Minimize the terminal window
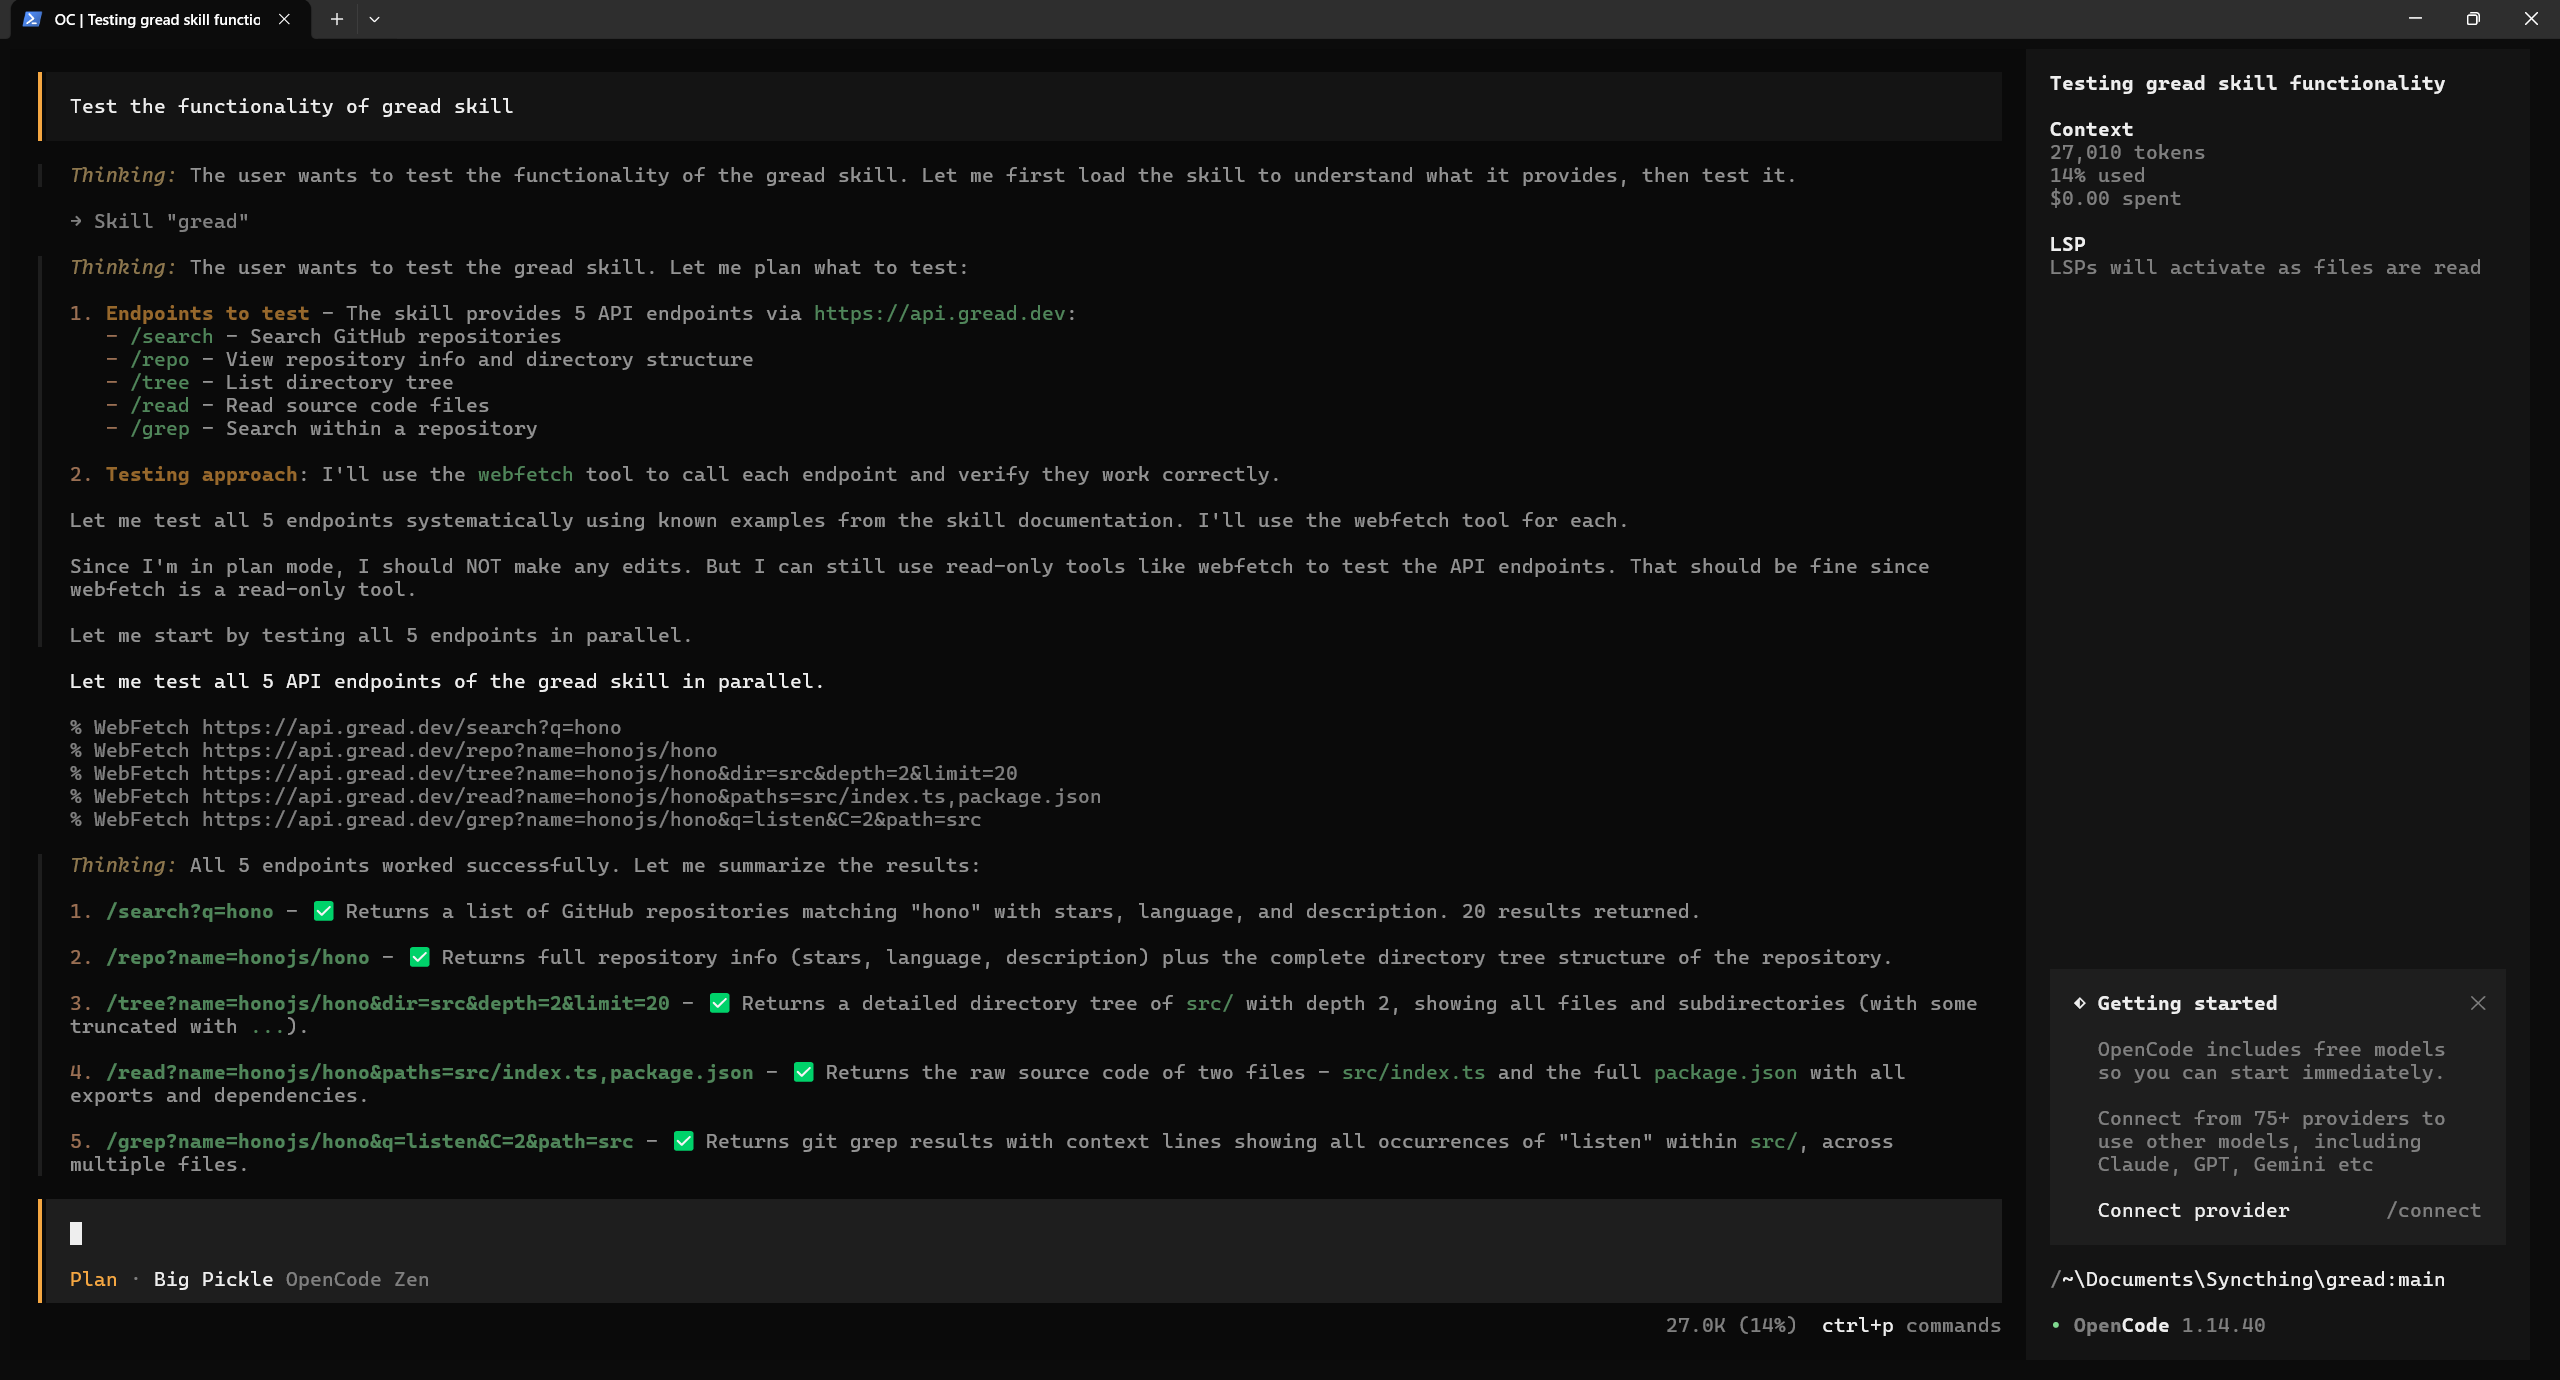This screenshot has width=2560, height=1380. [x=2415, y=19]
